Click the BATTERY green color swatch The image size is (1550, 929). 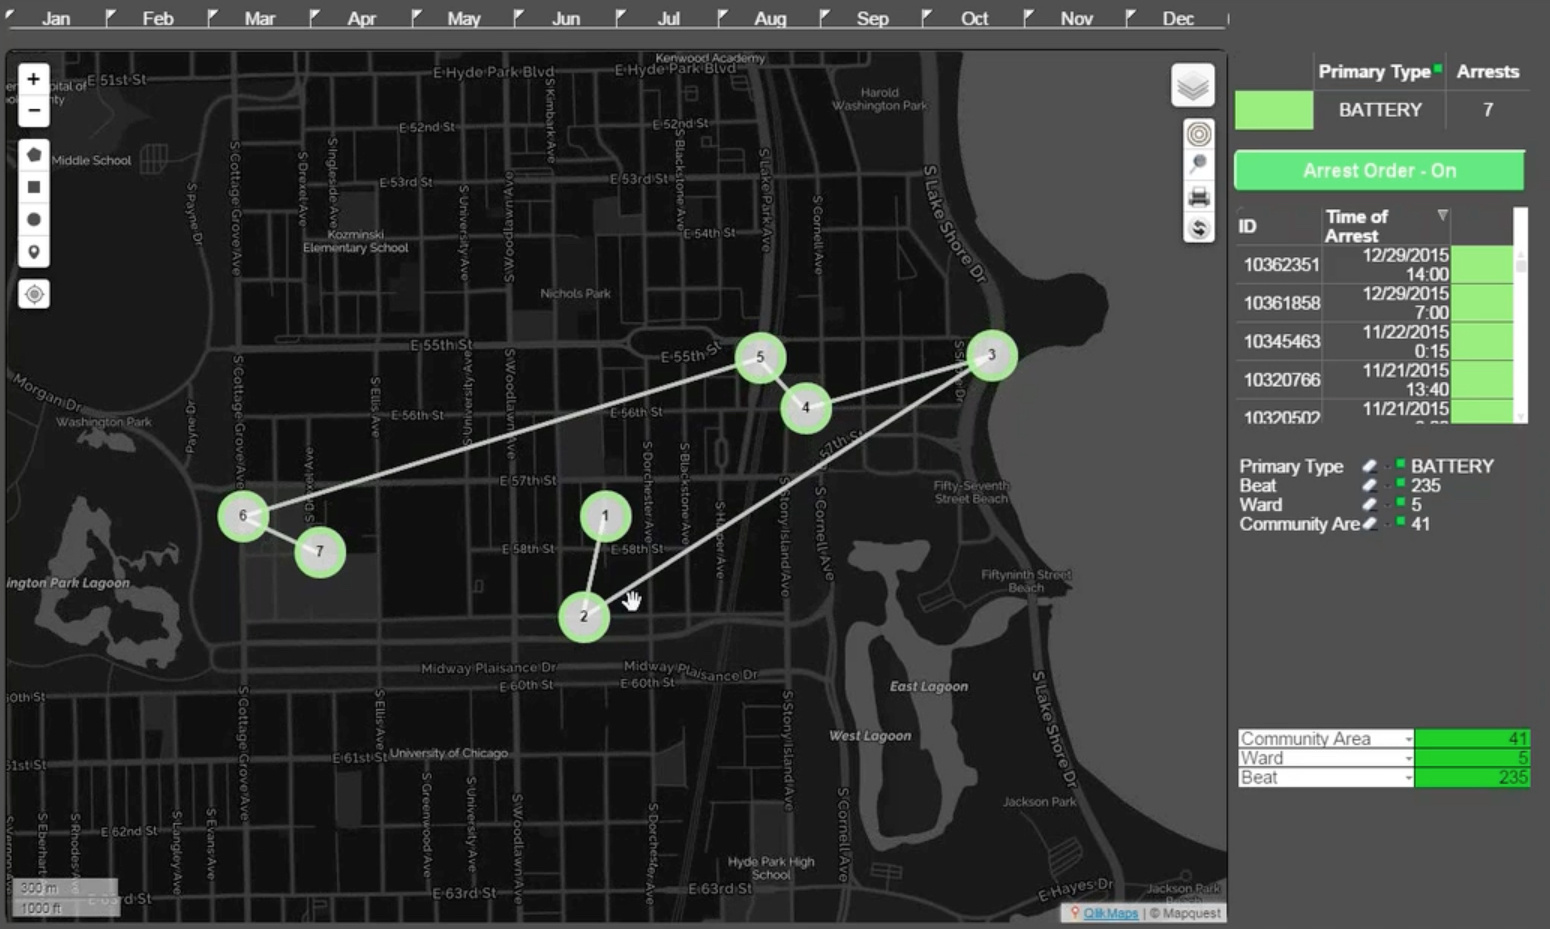click(1273, 110)
